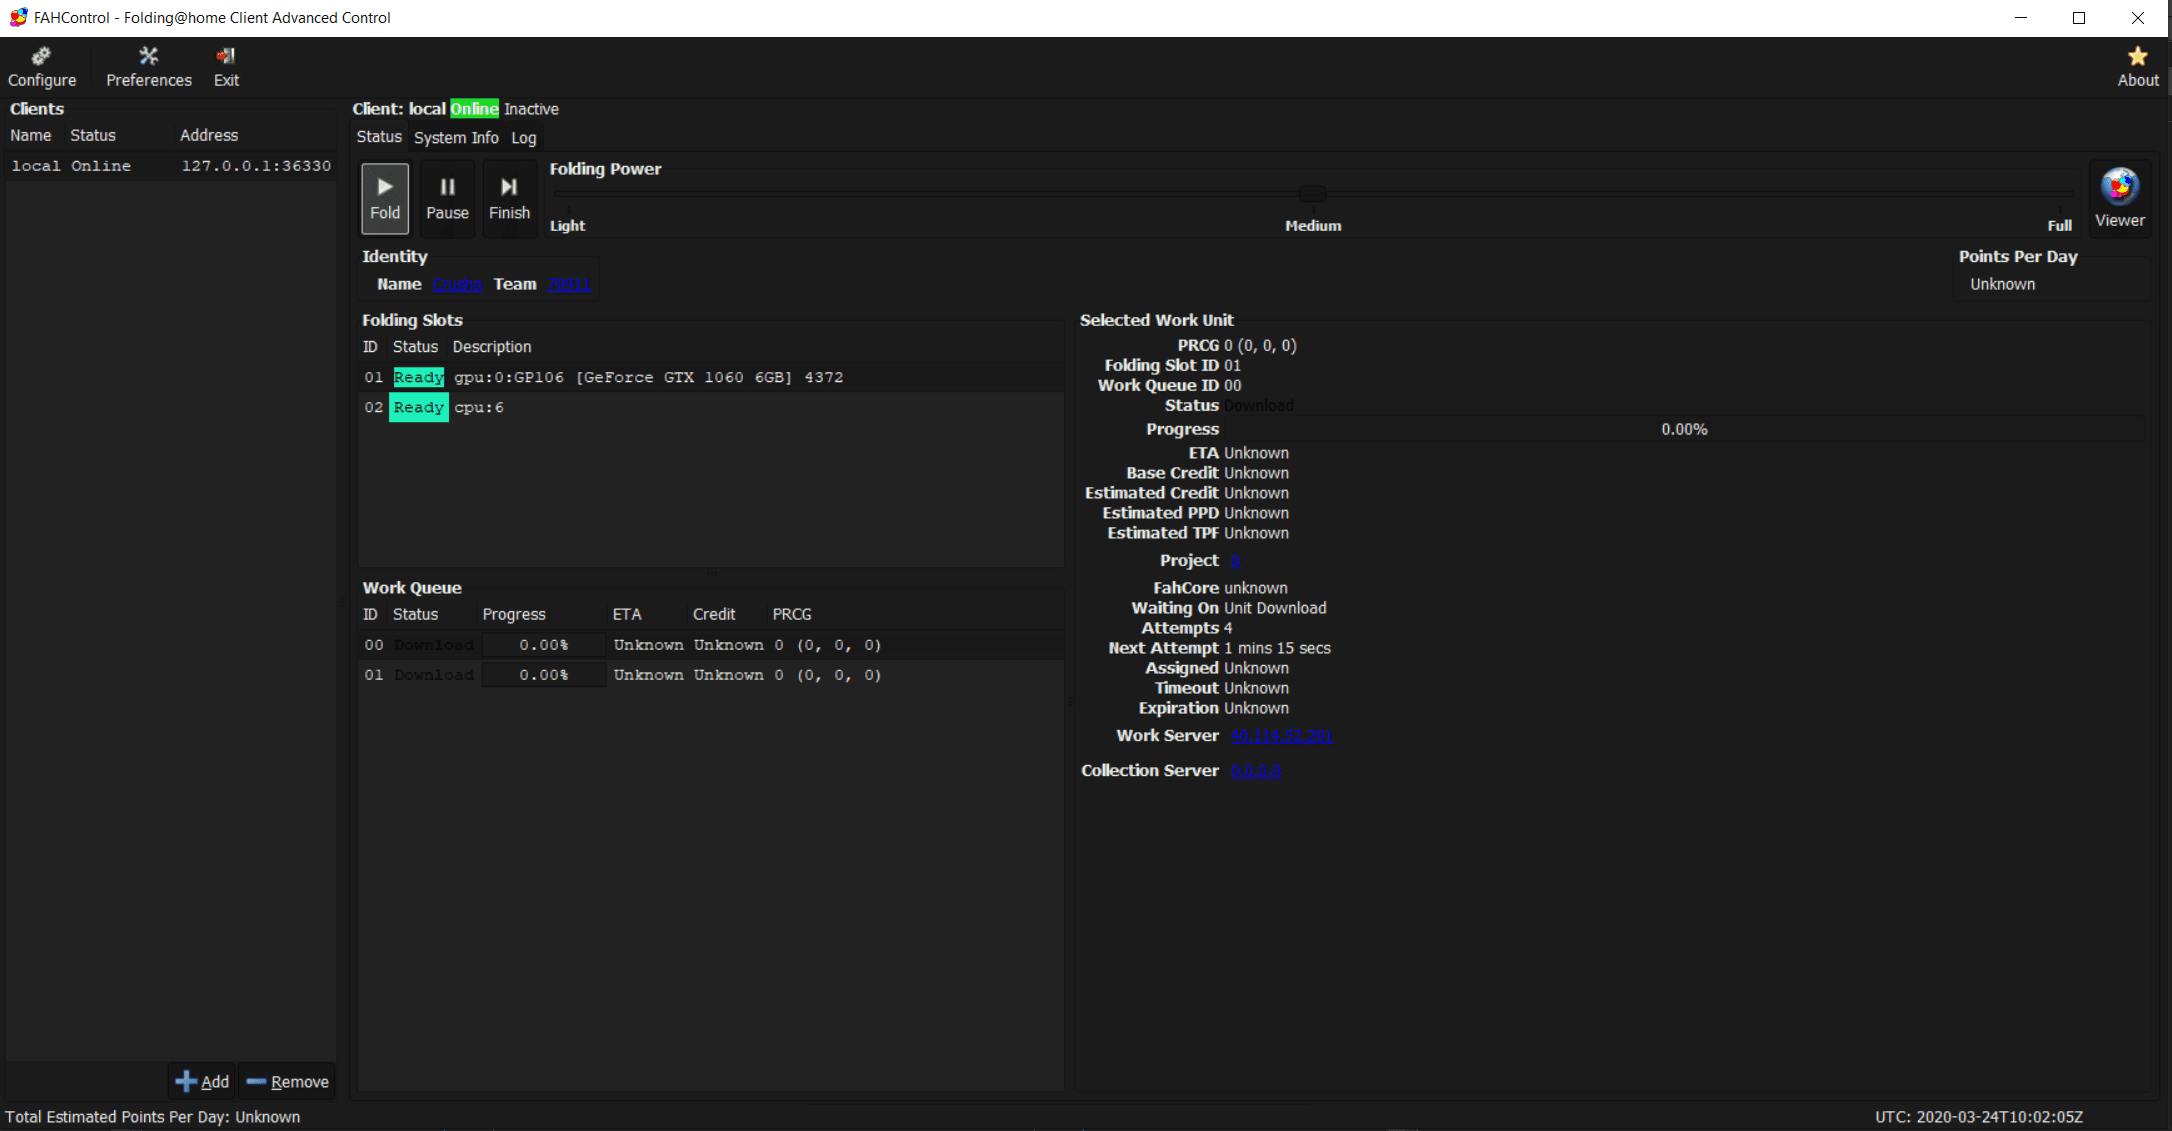
Task: Select folding slot 02 cpu:6
Action: click(x=711, y=407)
